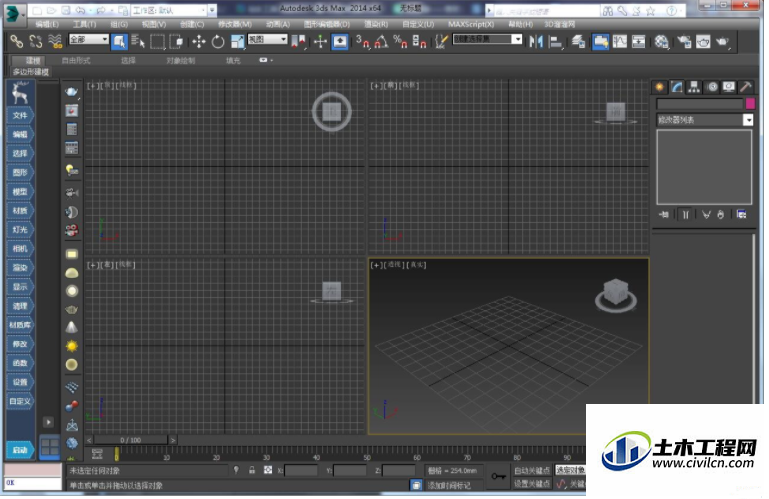The height and width of the screenshot is (499, 769).
Task: Toggle Spinner Snap
Action: click(419, 42)
